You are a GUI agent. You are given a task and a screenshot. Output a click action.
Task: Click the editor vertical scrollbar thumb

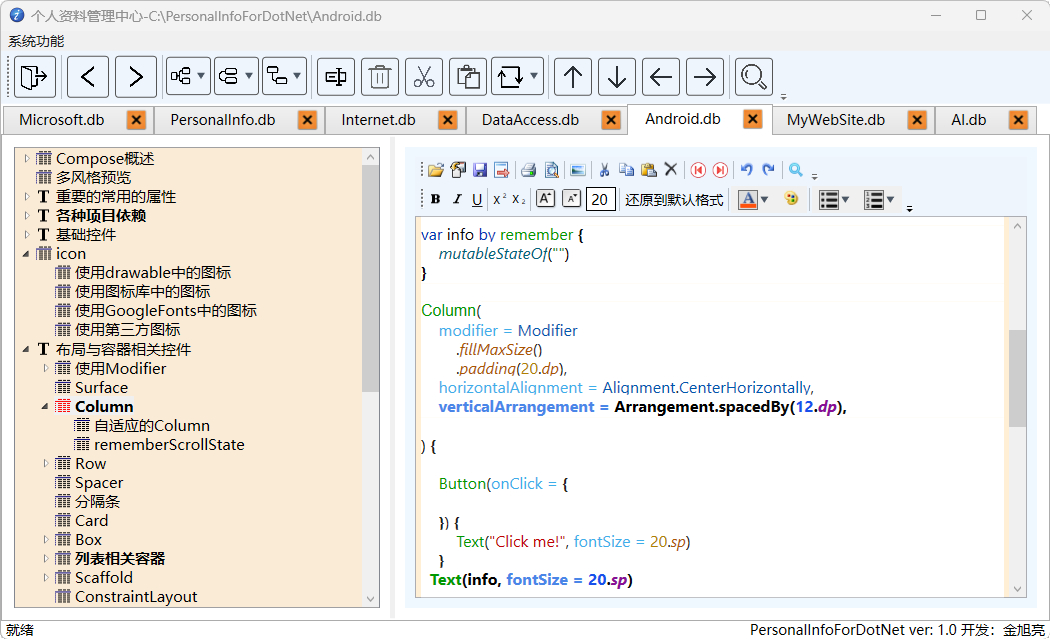[x=1017, y=378]
